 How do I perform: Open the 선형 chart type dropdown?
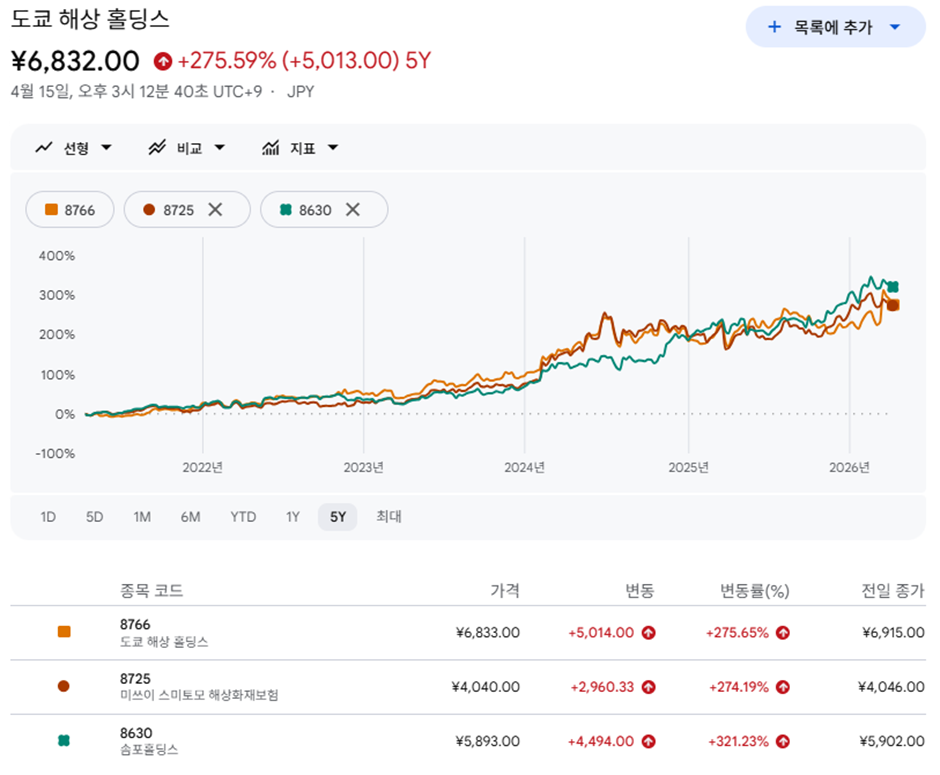click(x=106, y=148)
